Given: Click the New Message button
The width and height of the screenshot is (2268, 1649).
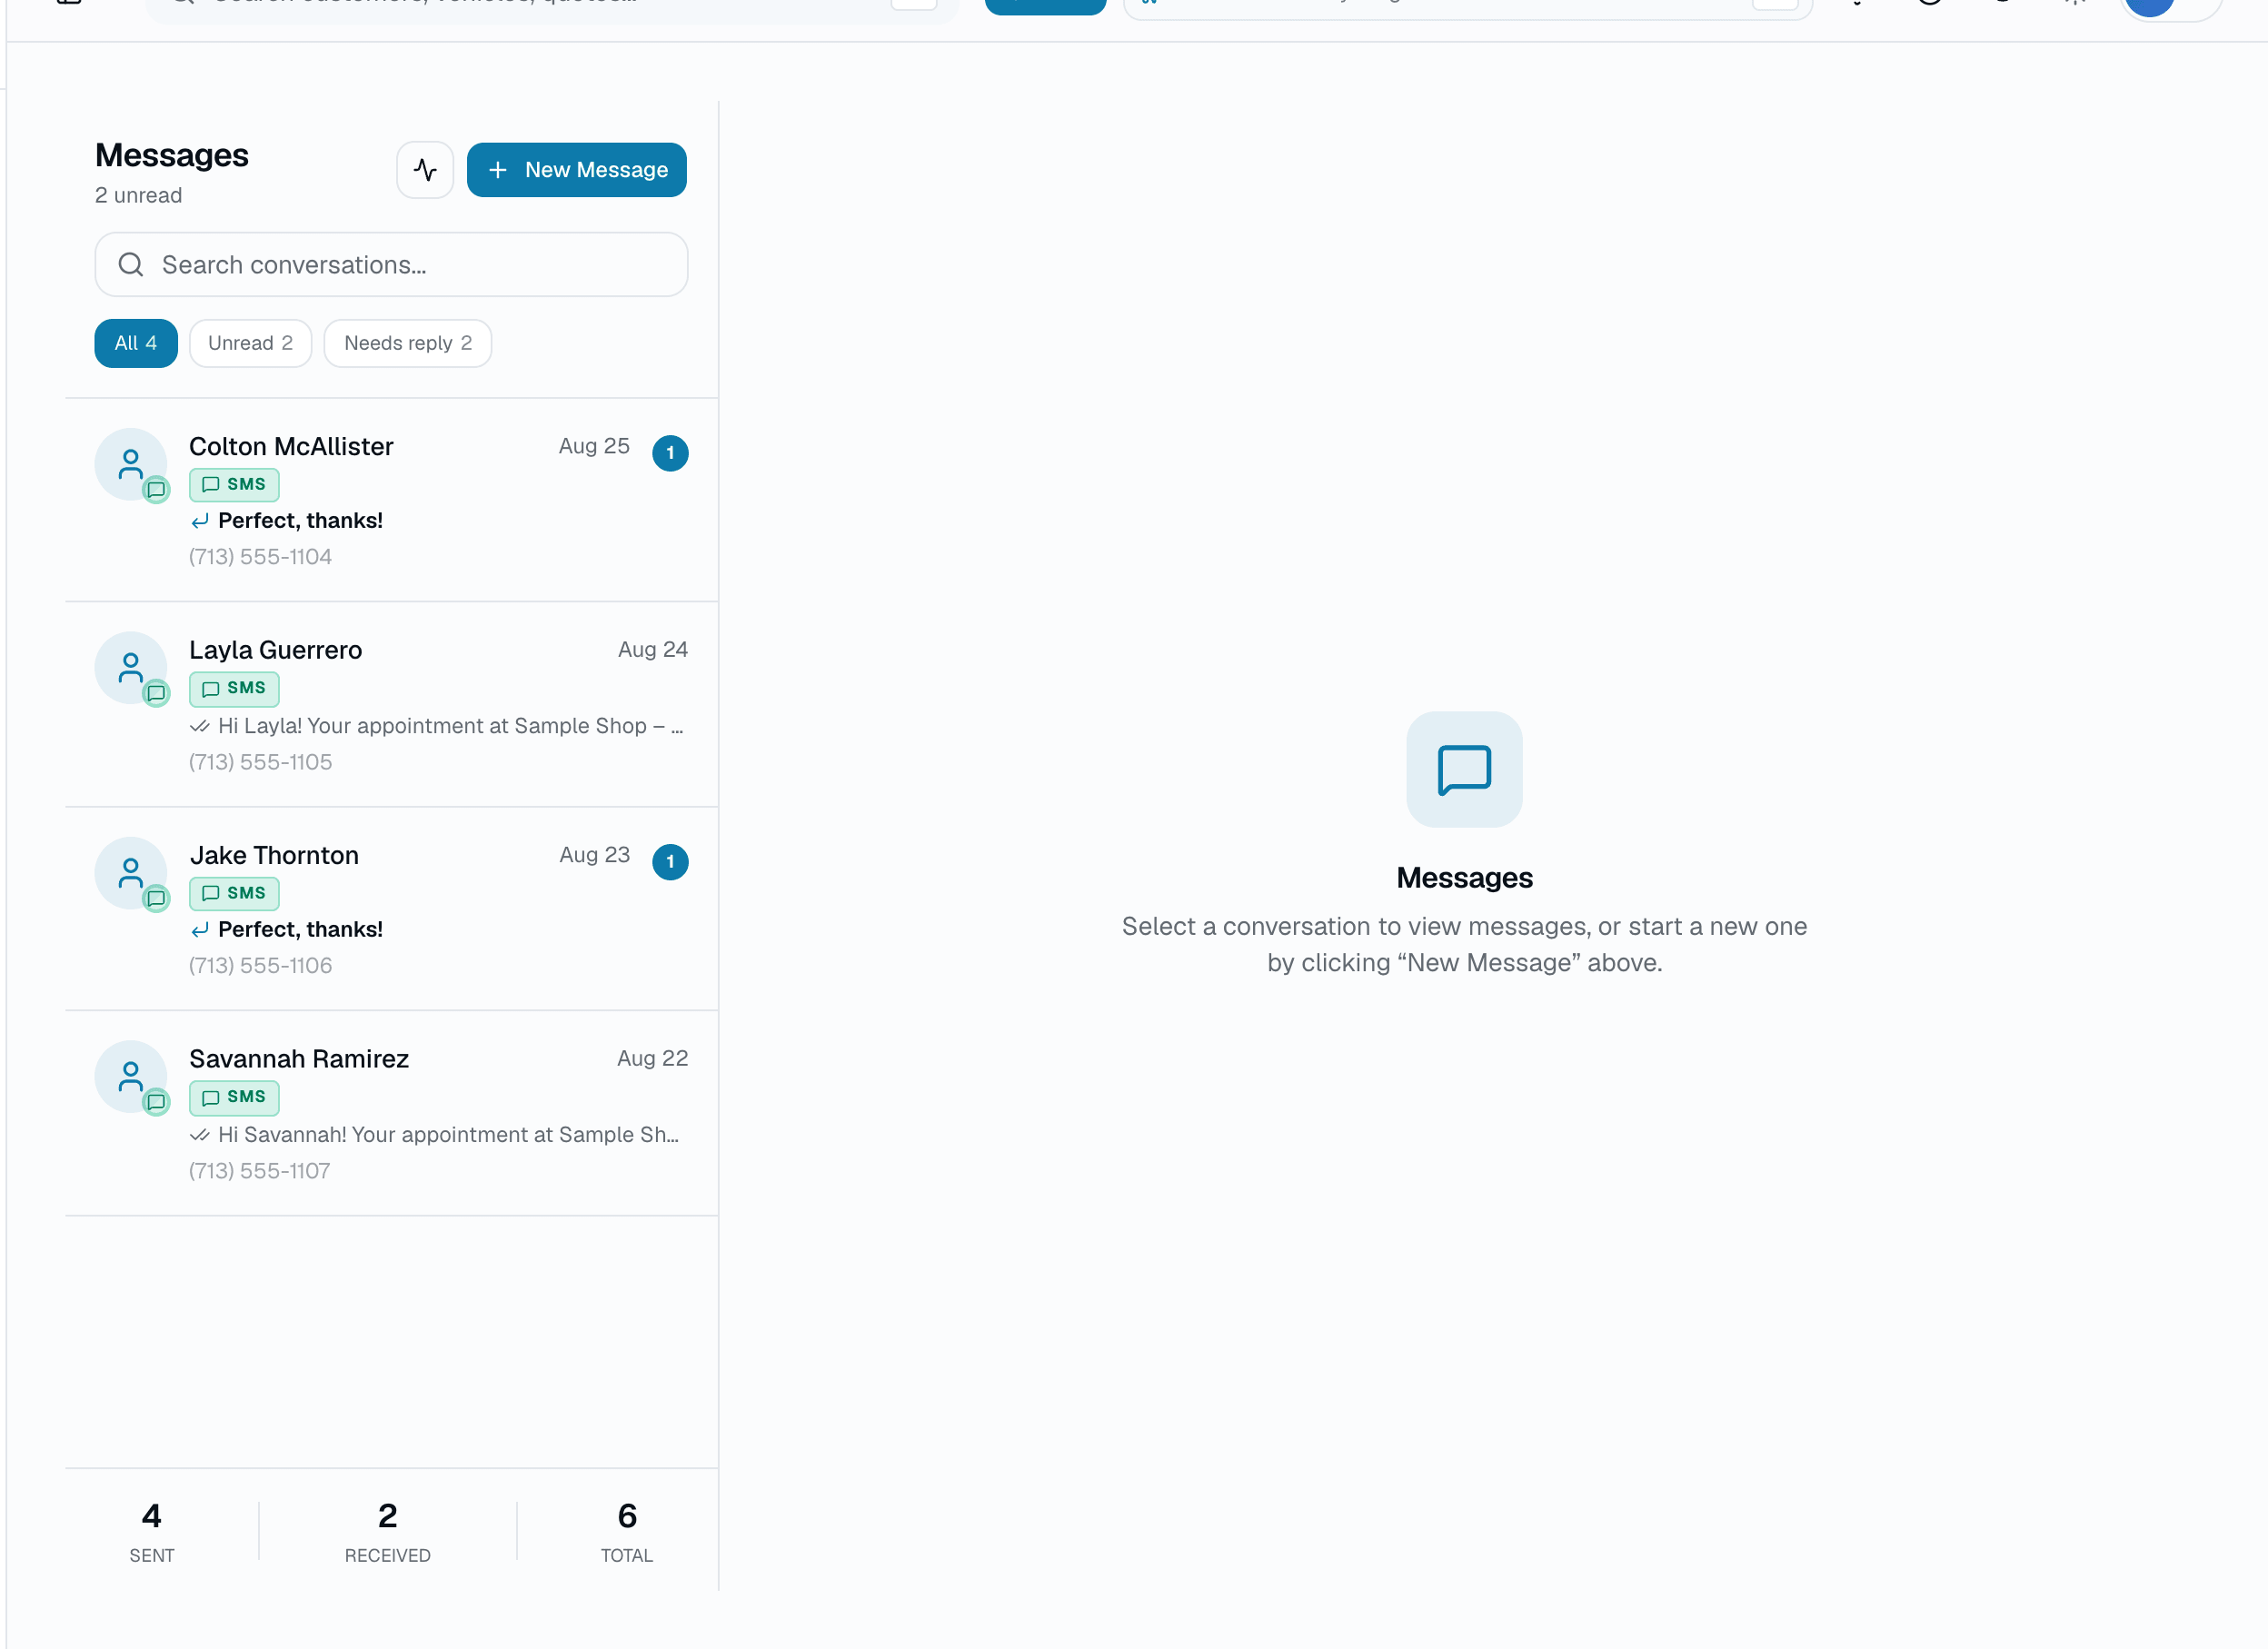Looking at the screenshot, I should 576,170.
